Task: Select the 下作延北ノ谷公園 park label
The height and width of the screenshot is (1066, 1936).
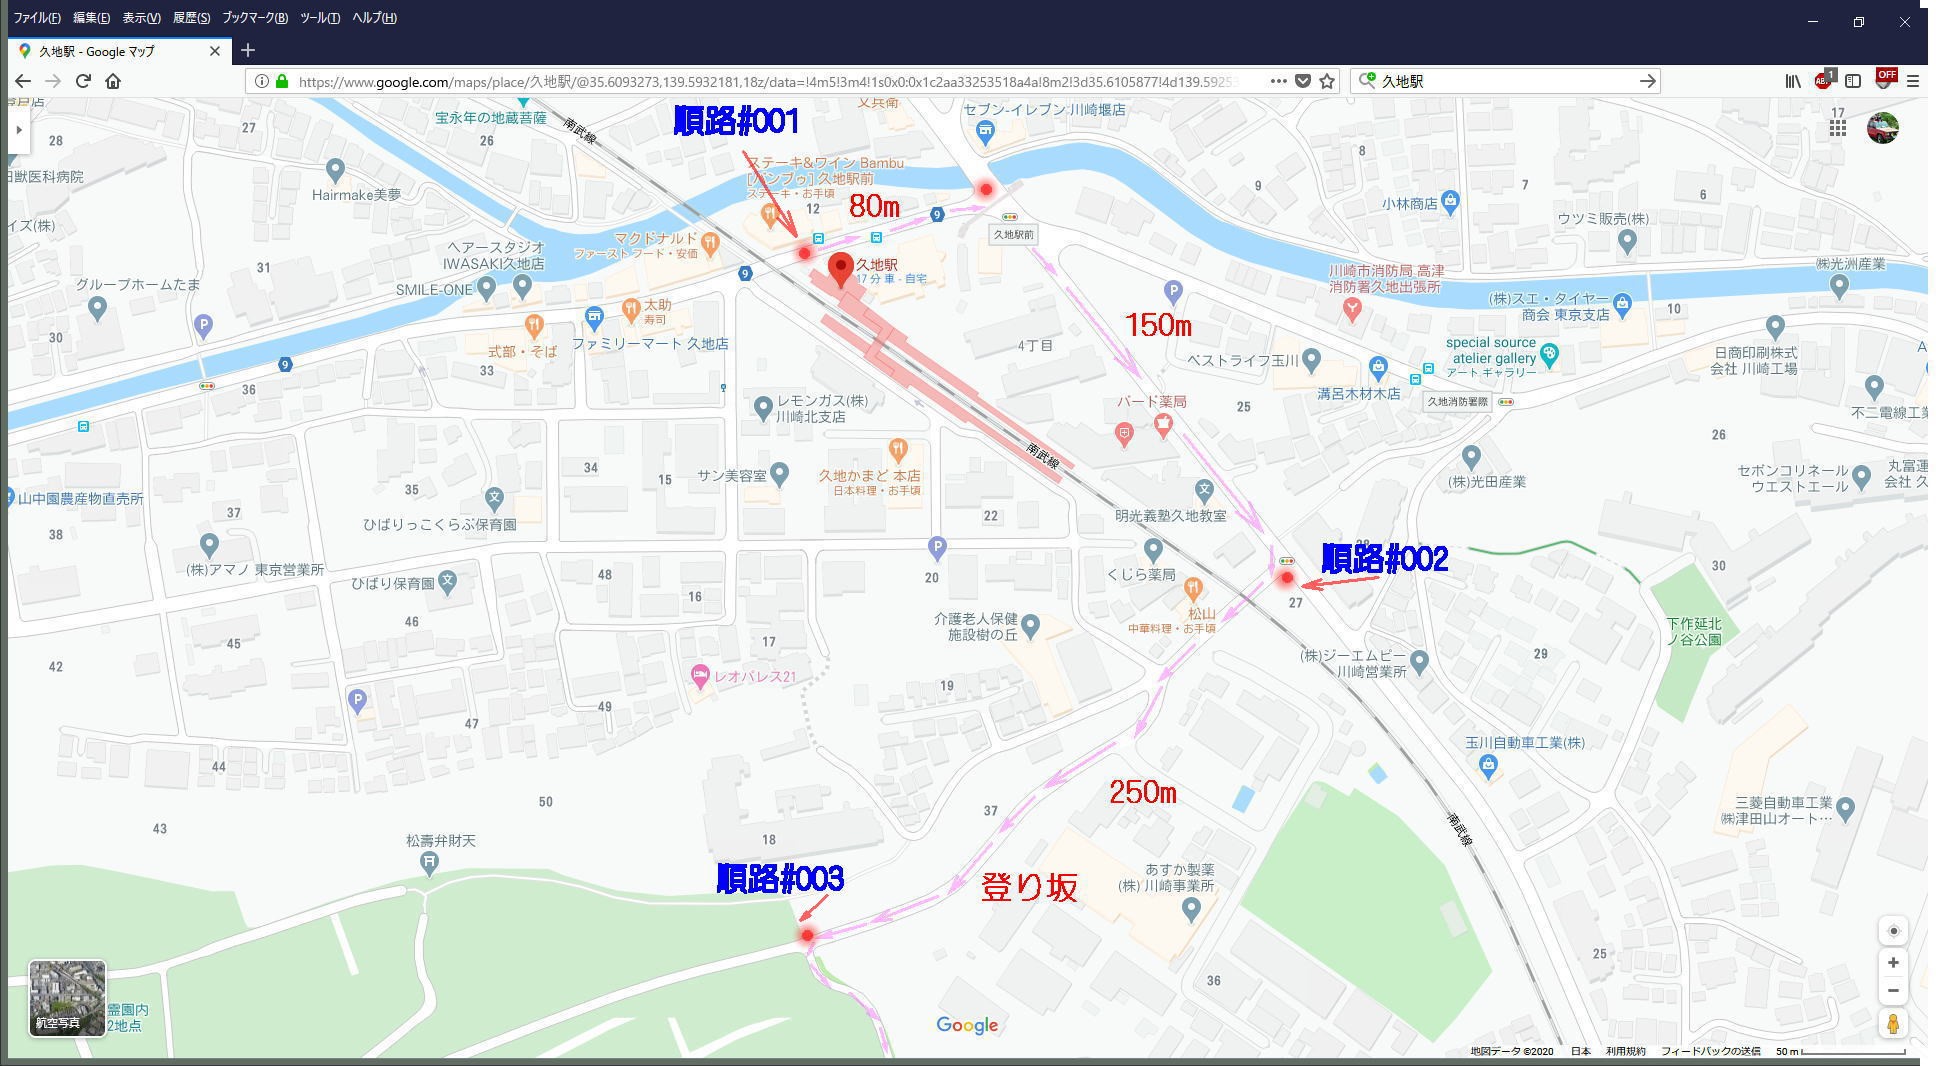Action: [1694, 631]
